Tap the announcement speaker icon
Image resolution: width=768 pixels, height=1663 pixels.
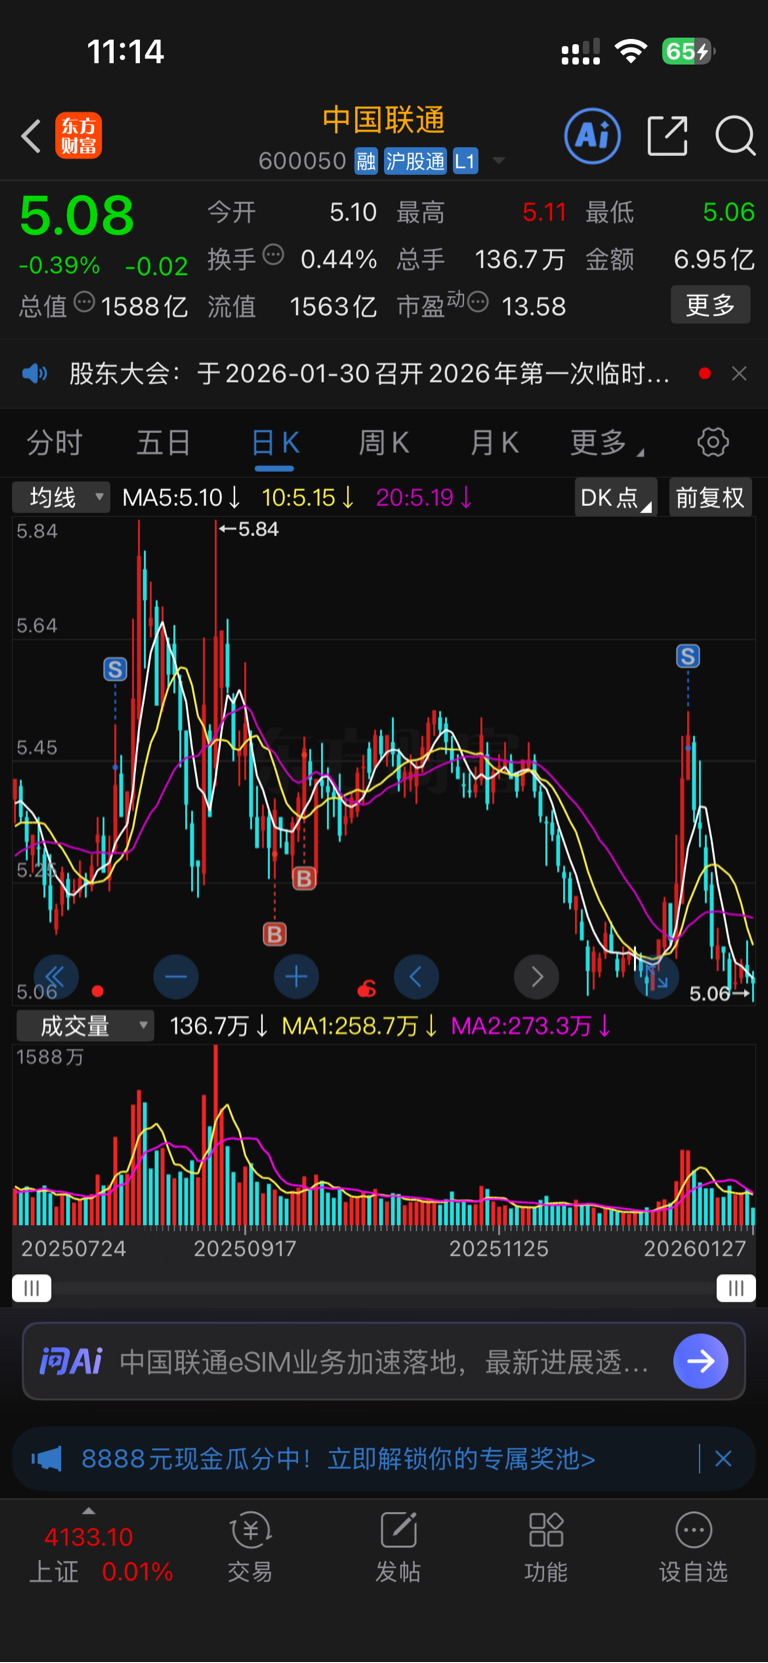(35, 373)
